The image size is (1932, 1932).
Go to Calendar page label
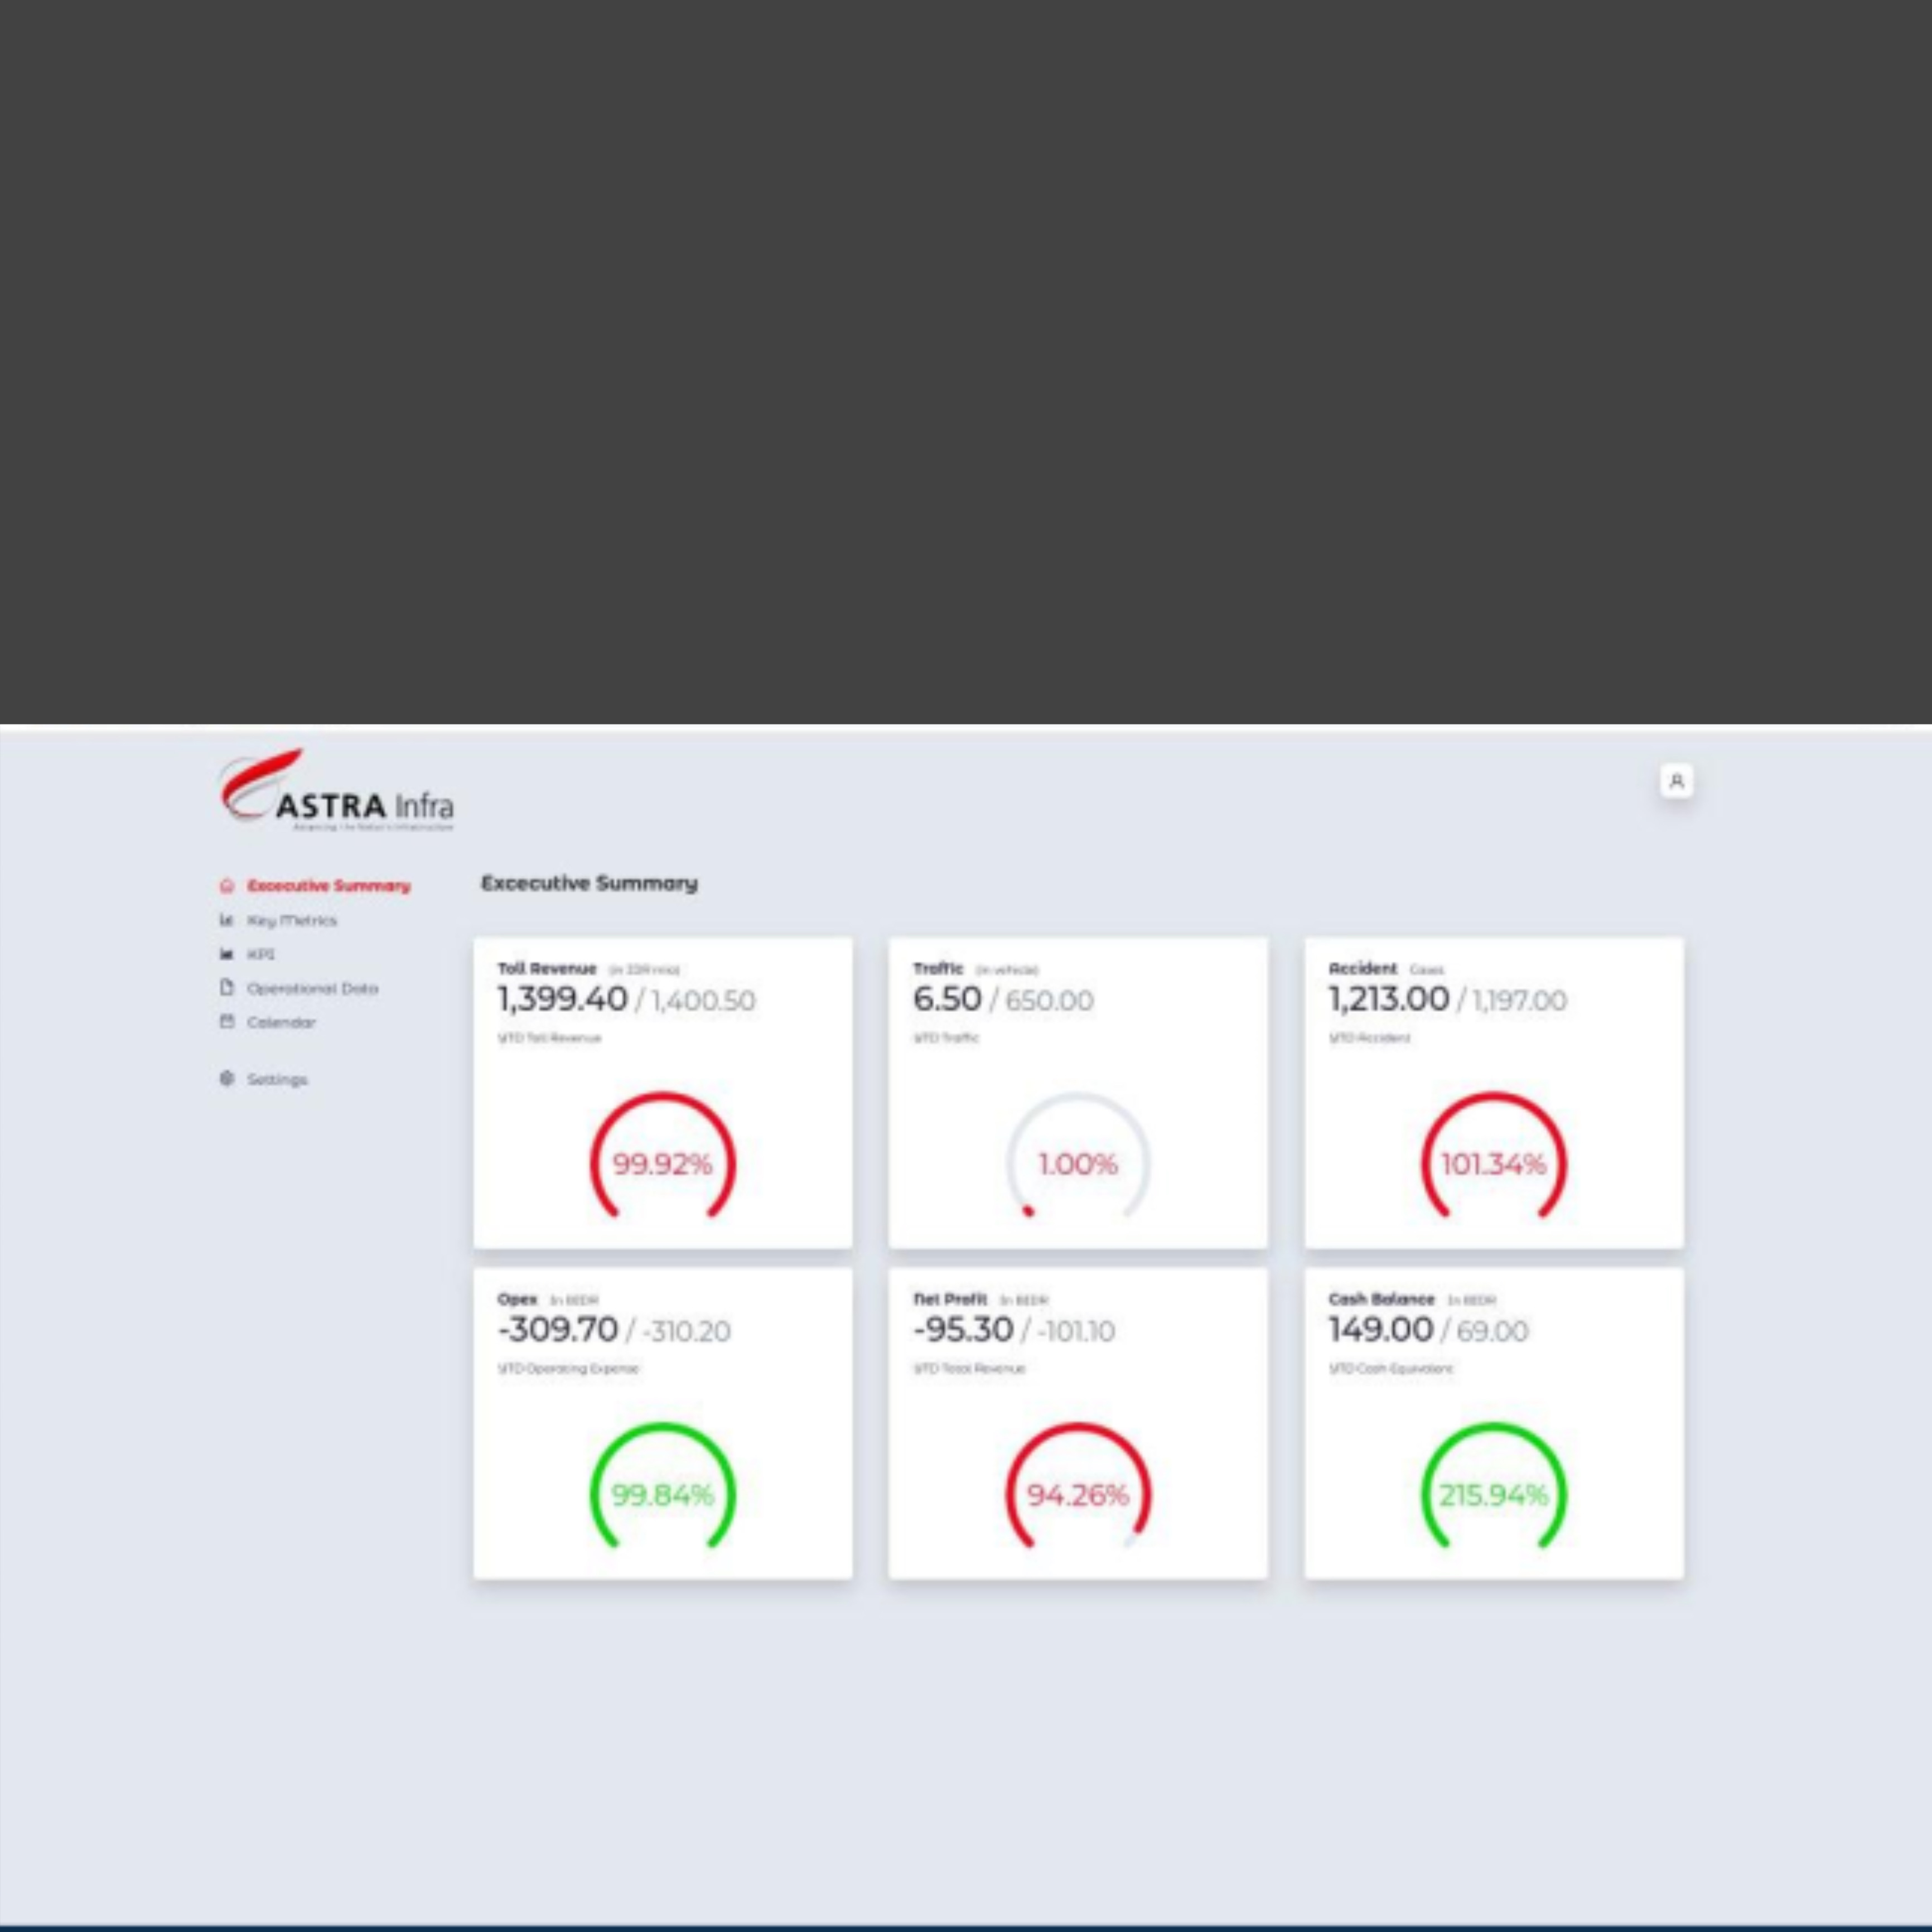coord(281,1022)
